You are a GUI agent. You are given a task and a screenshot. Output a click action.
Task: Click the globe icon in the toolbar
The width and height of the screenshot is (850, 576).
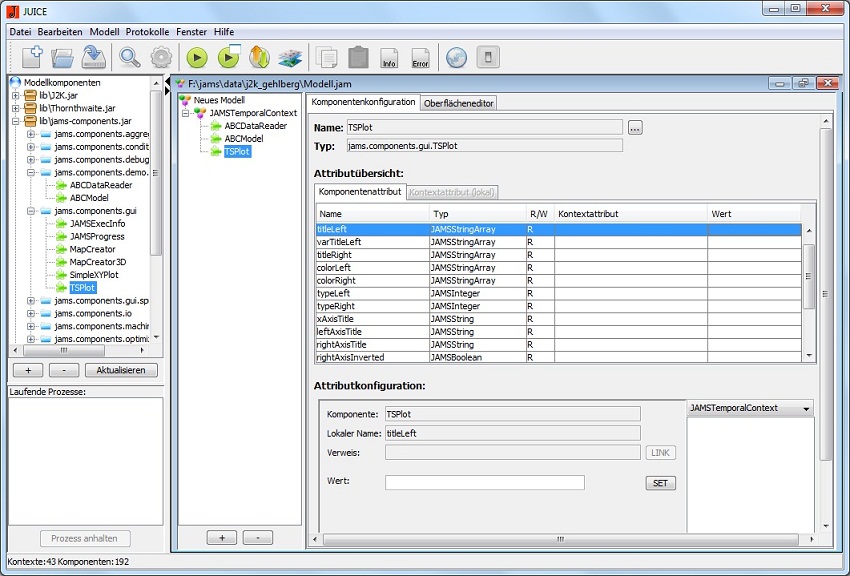(x=456, y=58)
